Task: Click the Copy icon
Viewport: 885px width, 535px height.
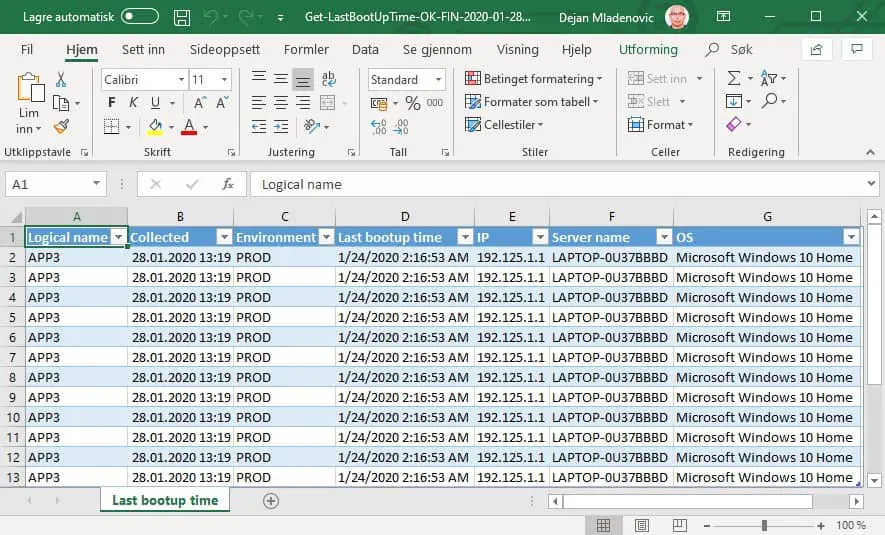Action: coord(60,103)
